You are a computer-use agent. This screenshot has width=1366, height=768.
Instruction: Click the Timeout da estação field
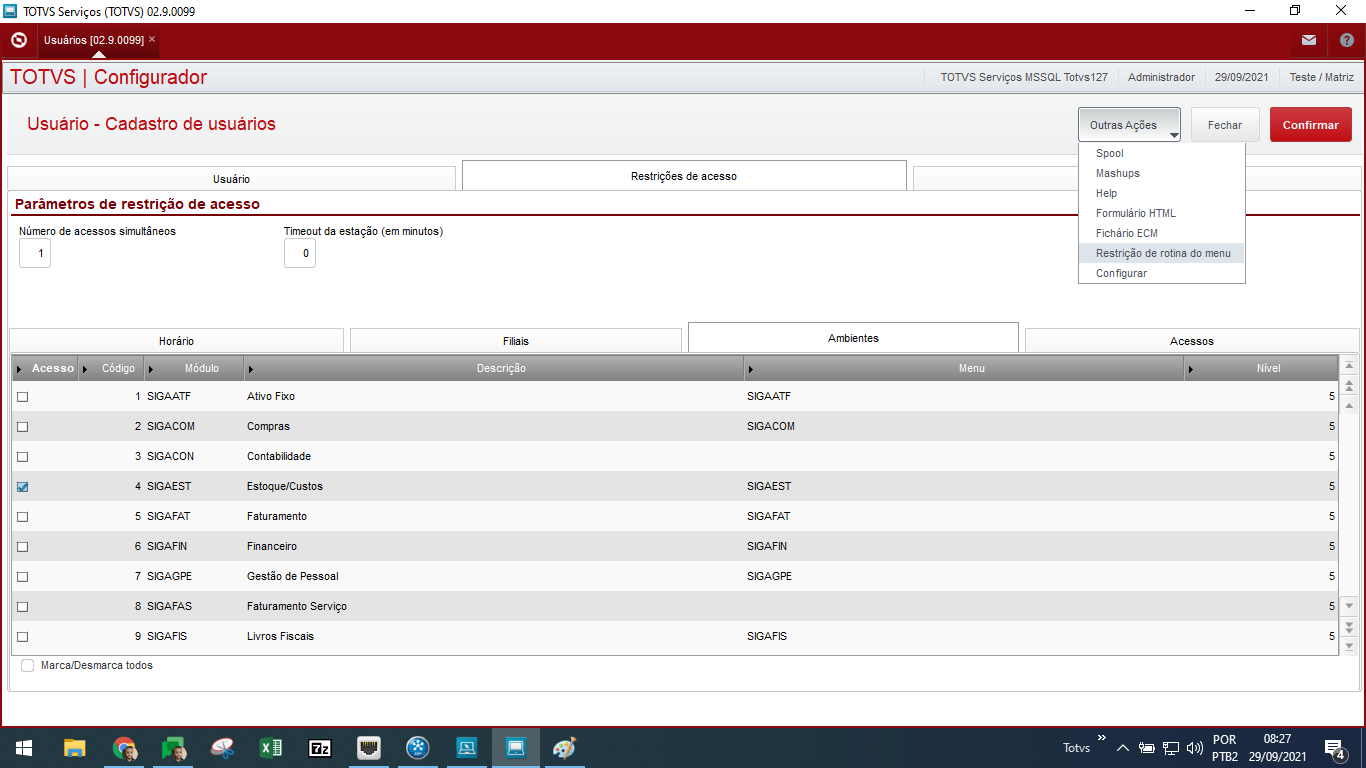point(300,254)
